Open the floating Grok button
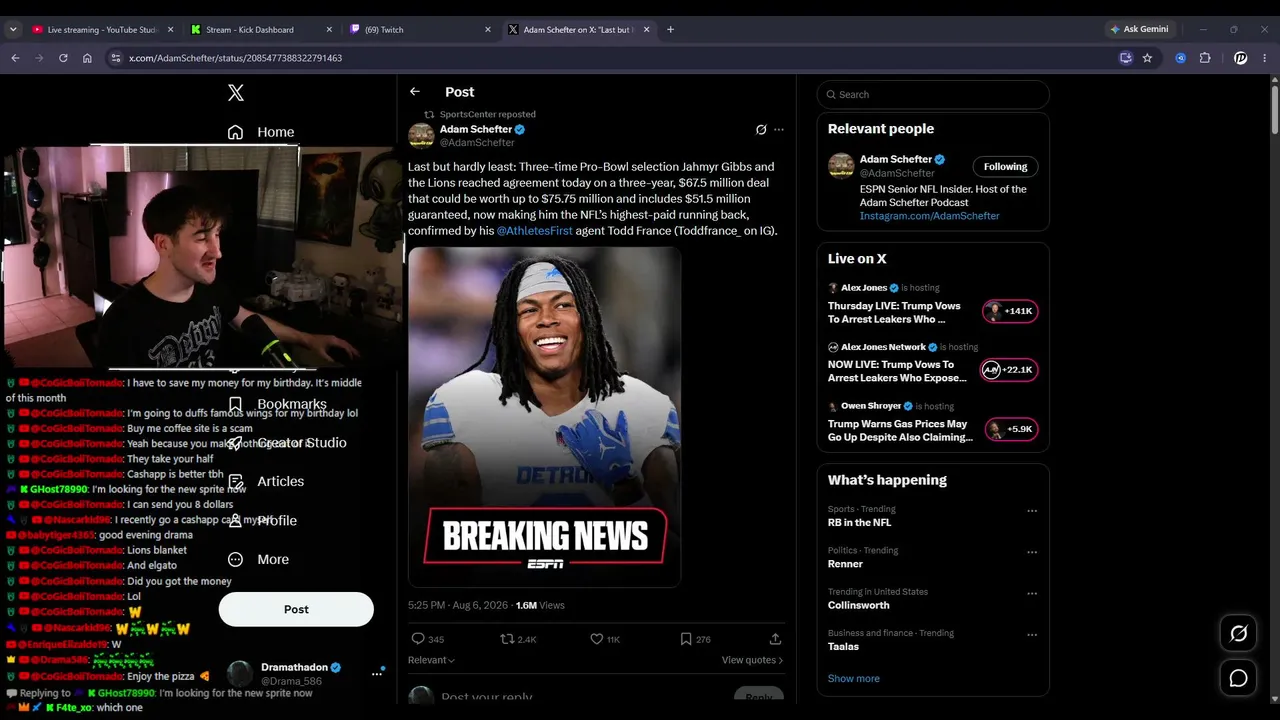 [1238, 633]
